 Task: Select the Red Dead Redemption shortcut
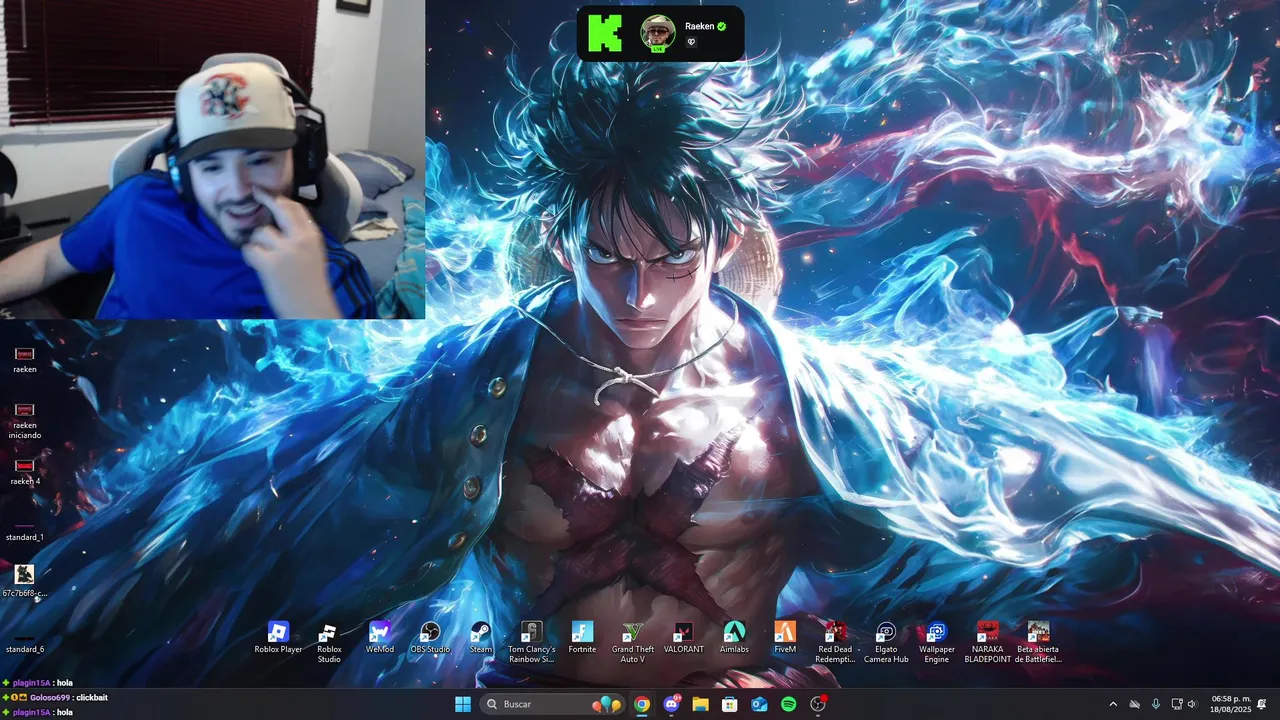click(x=835, y=642)
